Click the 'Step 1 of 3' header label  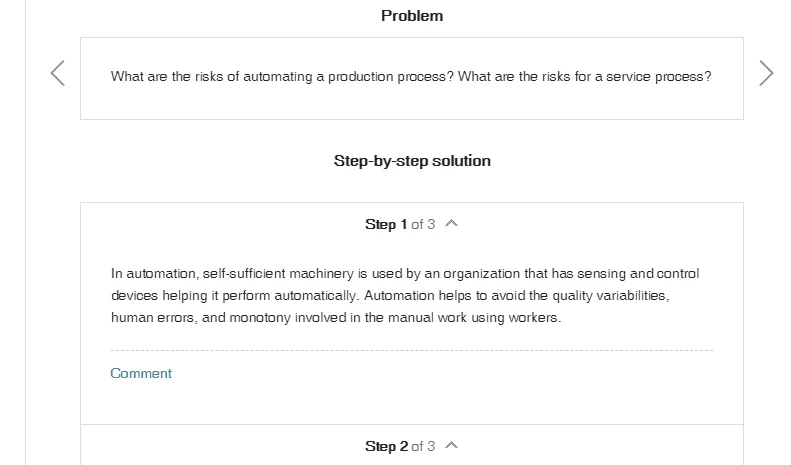point(400,224)
